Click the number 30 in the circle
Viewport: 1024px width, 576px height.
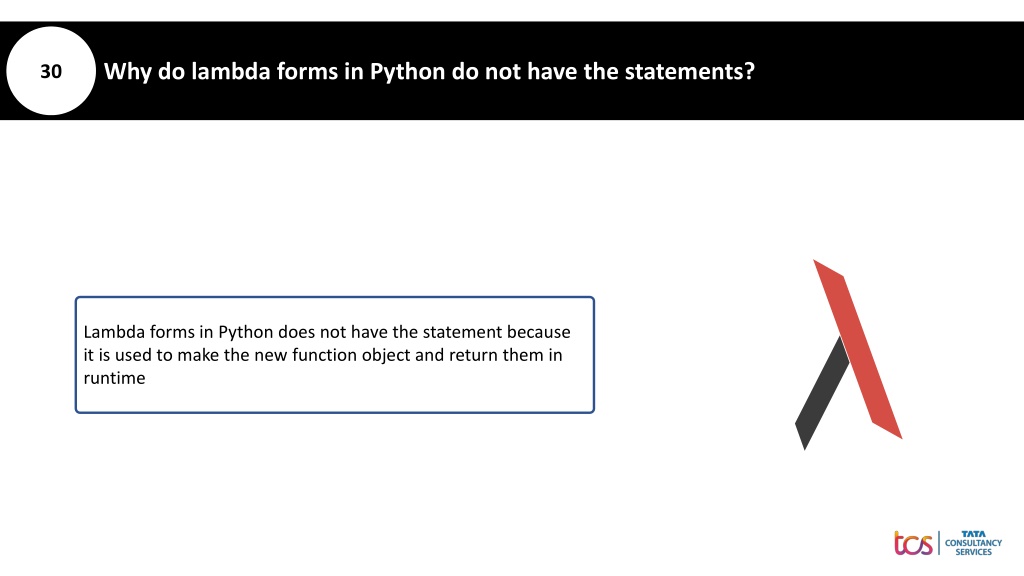[x=51, y=71]
